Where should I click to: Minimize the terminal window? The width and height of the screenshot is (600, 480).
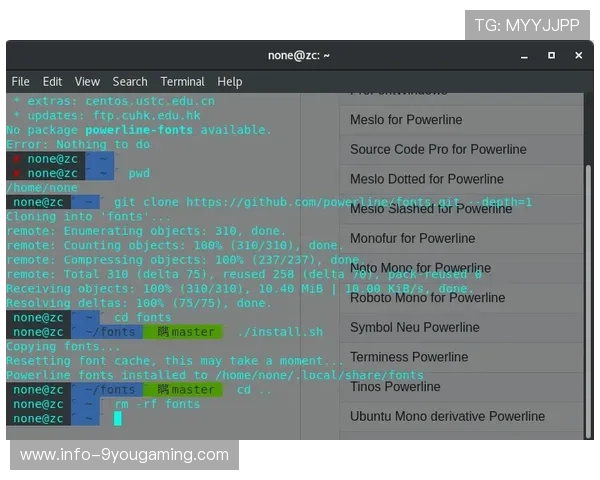pos(524,55)
